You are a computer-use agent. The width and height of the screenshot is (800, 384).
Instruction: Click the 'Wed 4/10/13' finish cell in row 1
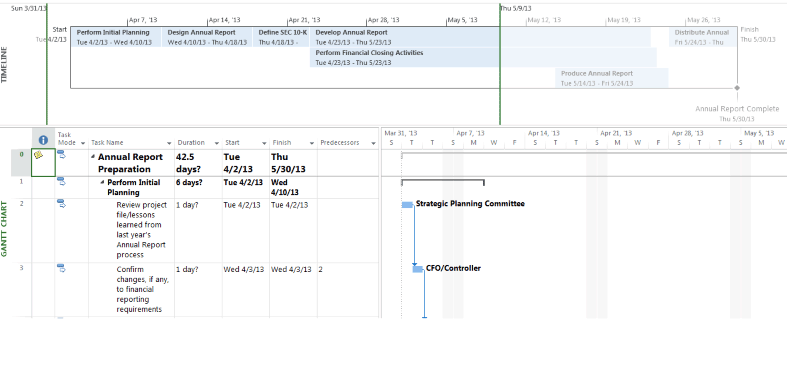[x=293, y=188]
